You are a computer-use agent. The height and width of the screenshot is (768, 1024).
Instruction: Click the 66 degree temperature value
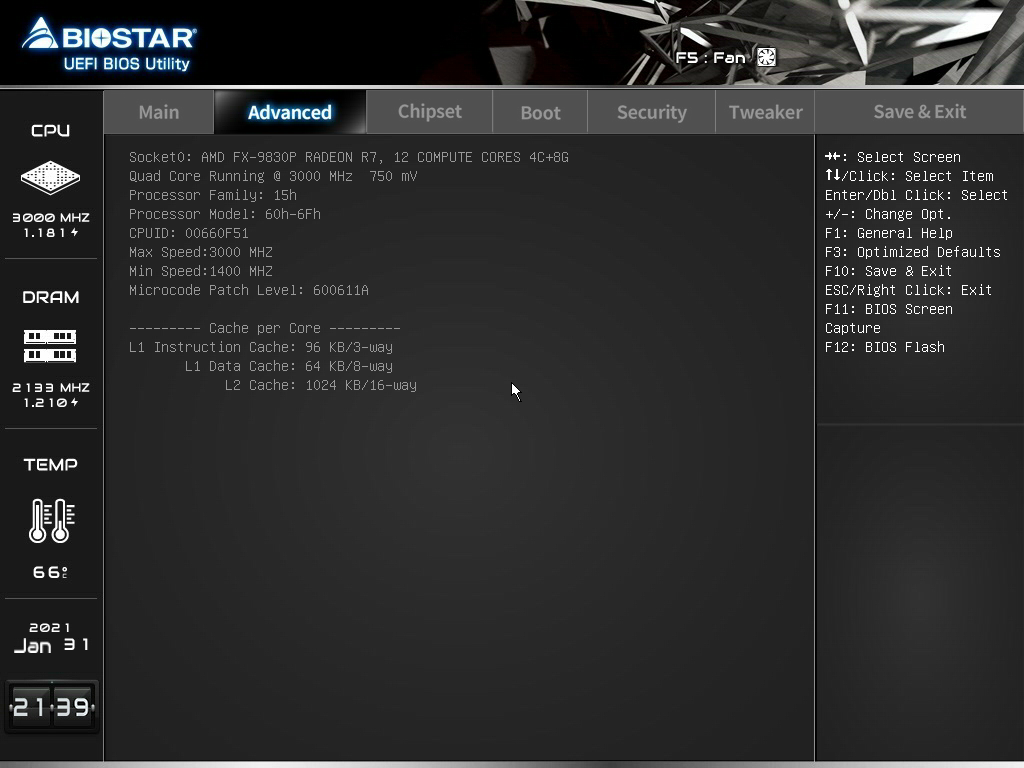click(x=50, y=572)
